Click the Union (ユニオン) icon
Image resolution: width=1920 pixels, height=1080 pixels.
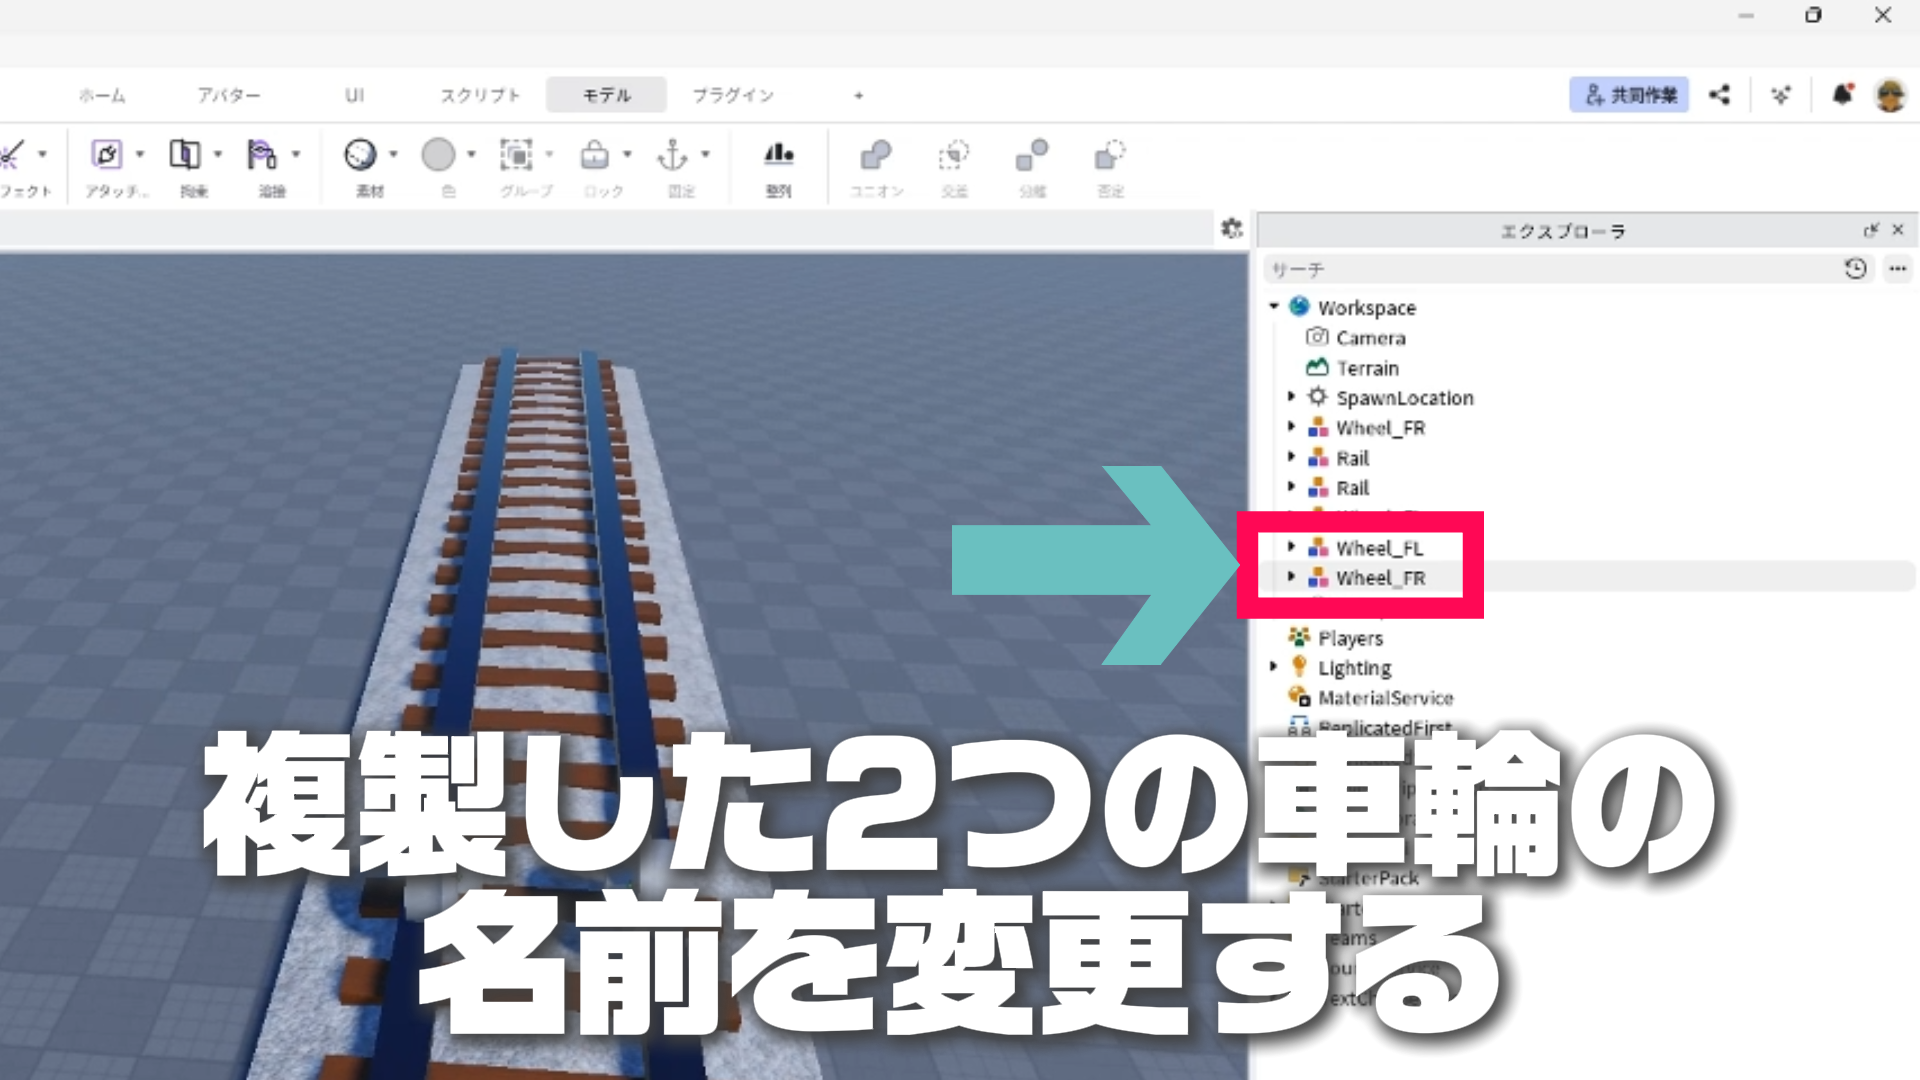point(876,155)
